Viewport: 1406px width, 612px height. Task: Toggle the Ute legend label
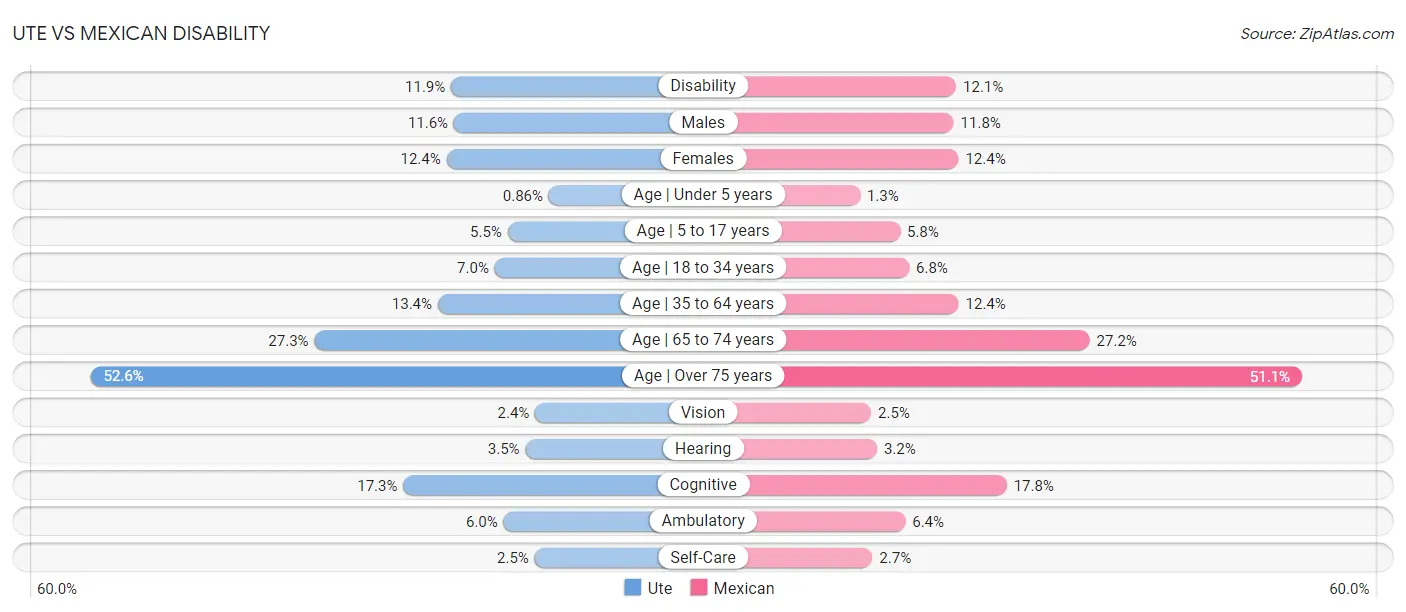pyautogui.click(x=660, y=588)
